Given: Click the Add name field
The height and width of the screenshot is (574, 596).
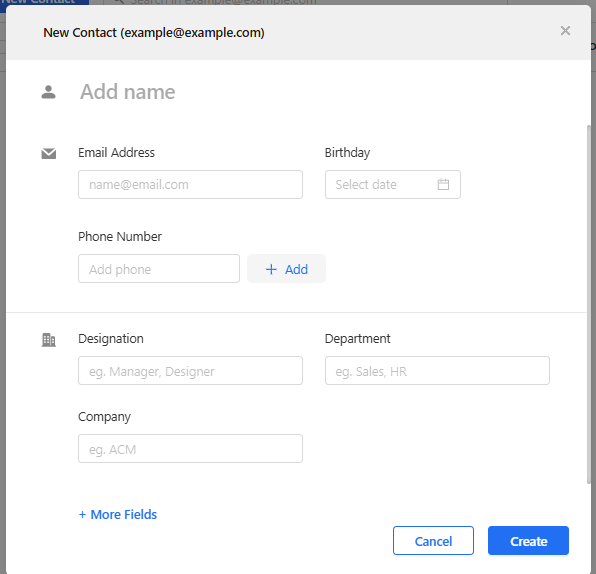Looking at the screenshot, I should (x=128, y=92).
